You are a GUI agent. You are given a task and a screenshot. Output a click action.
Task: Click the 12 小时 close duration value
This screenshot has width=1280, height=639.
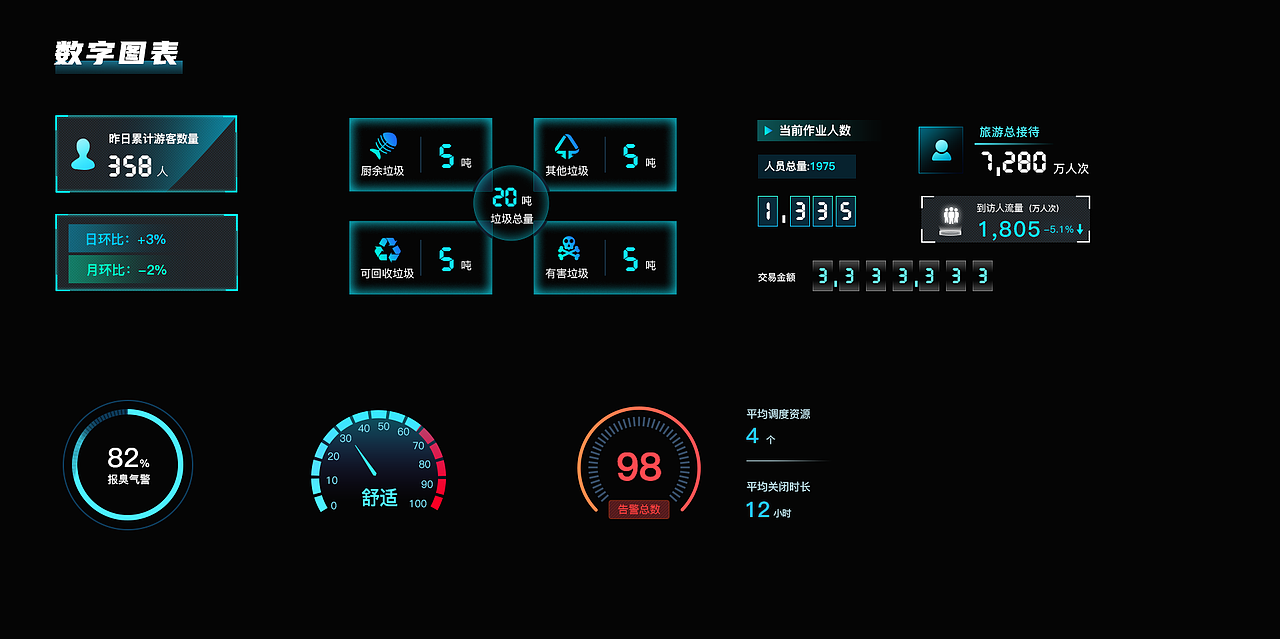[x=769, y=510]
